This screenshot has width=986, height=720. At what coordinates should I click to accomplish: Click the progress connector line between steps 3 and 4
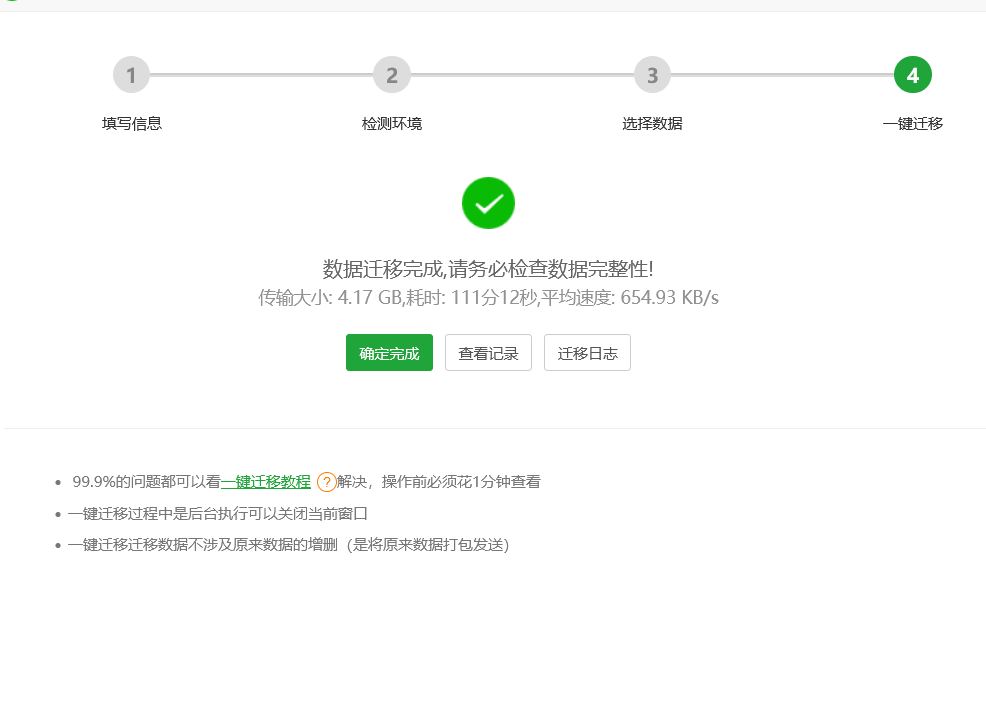tap(782, 74)
